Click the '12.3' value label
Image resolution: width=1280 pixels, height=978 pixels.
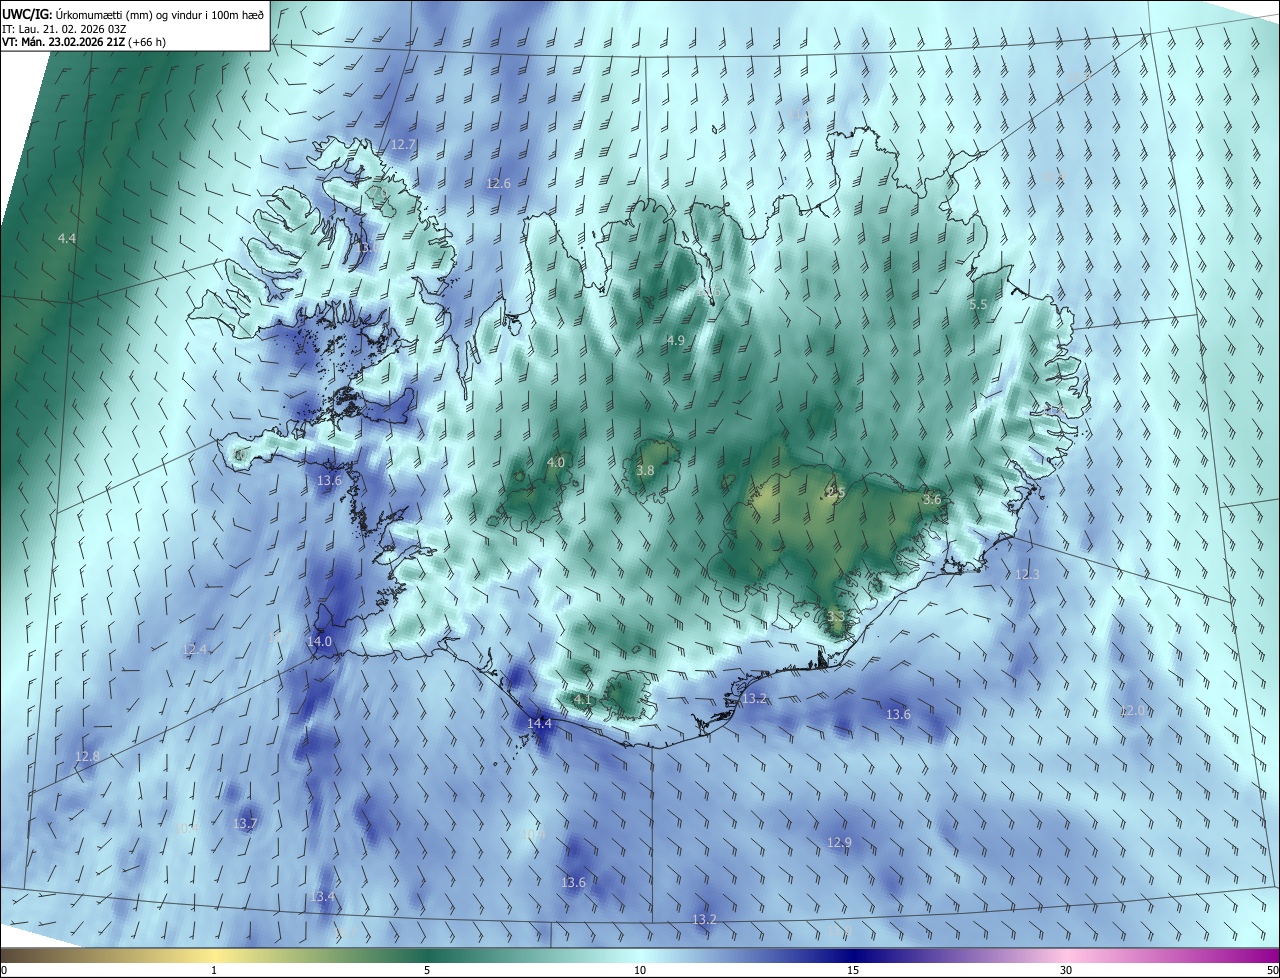pos(1027,574)
